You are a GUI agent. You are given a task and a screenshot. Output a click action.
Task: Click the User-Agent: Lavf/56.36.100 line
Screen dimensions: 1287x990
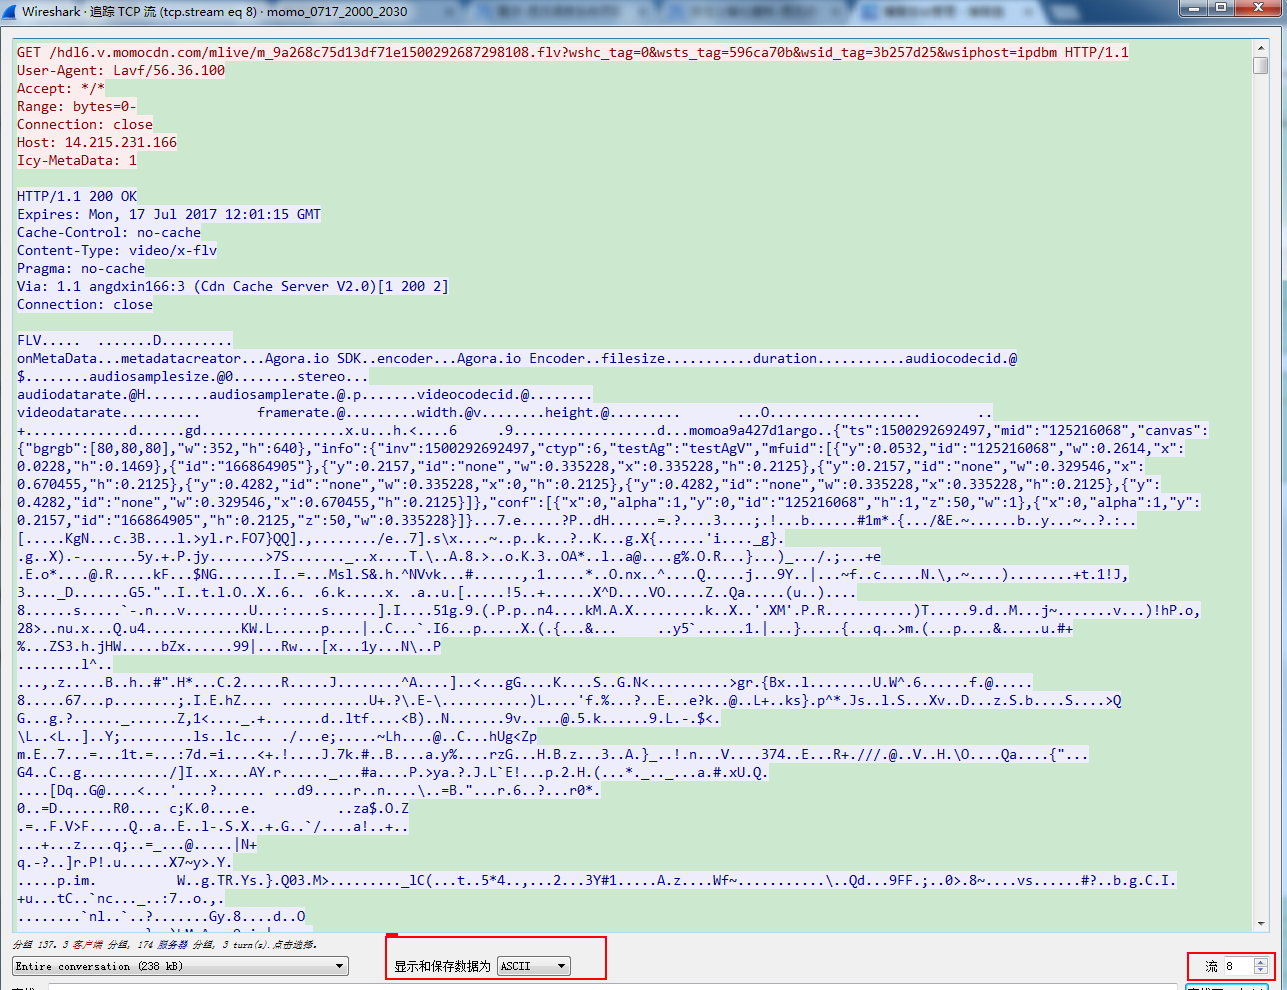tap(121, 70)
